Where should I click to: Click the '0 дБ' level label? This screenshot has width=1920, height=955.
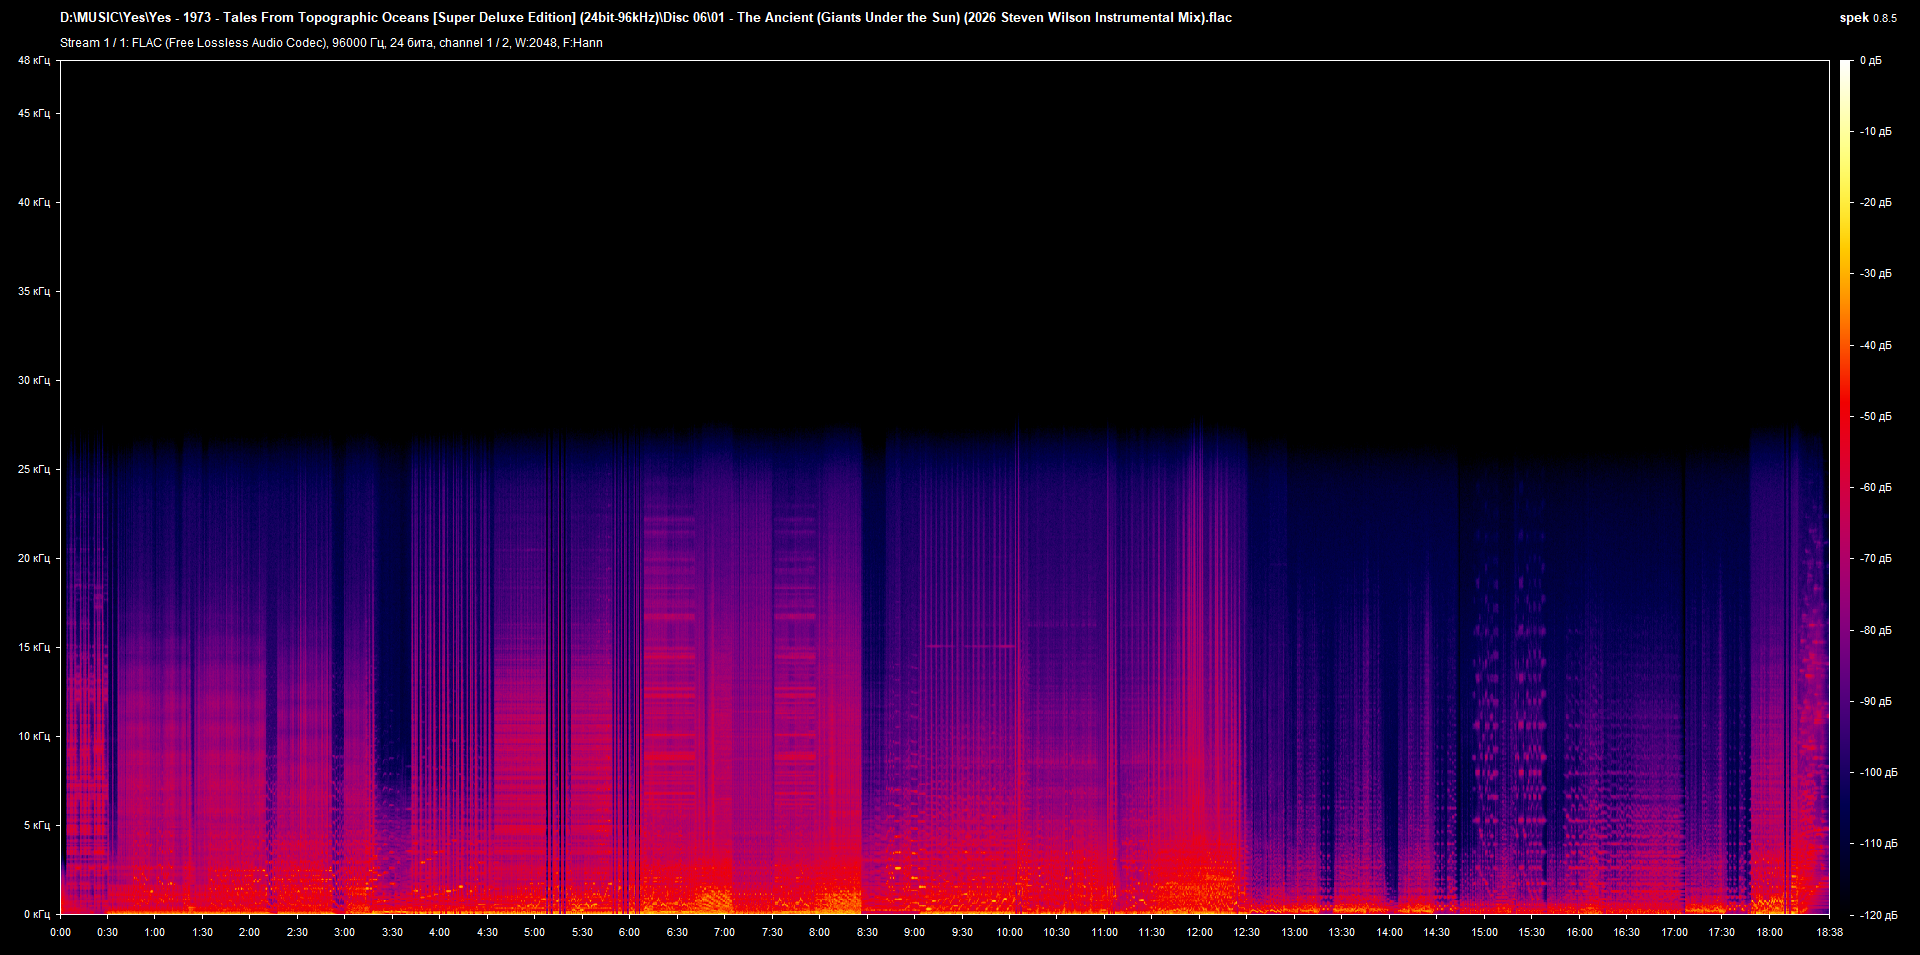click(x=1871, y=61)
